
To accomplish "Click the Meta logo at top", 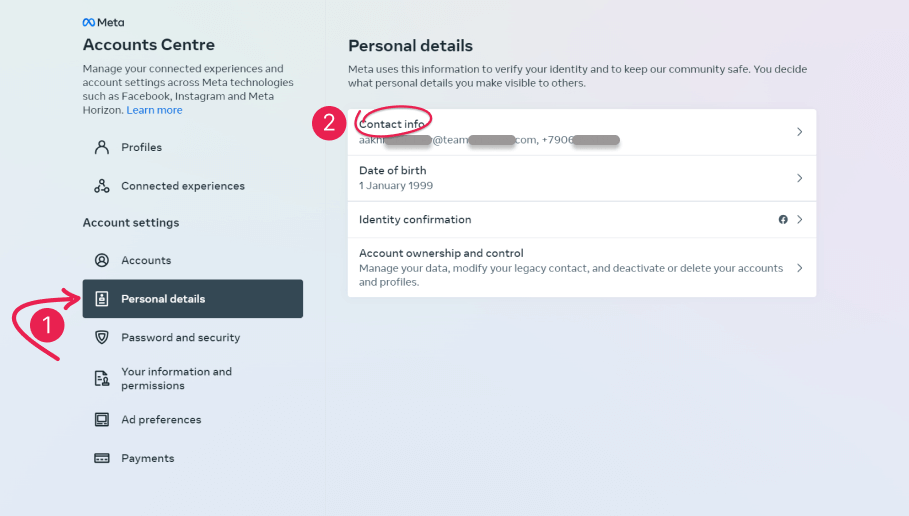I will pos(103,23).
